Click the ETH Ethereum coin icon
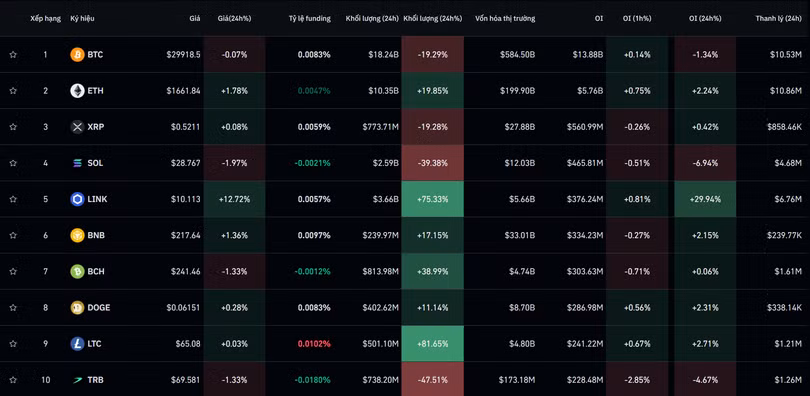The width and height of the screenshot is (810, 396). pyautogui.click(x=77, y=91)
